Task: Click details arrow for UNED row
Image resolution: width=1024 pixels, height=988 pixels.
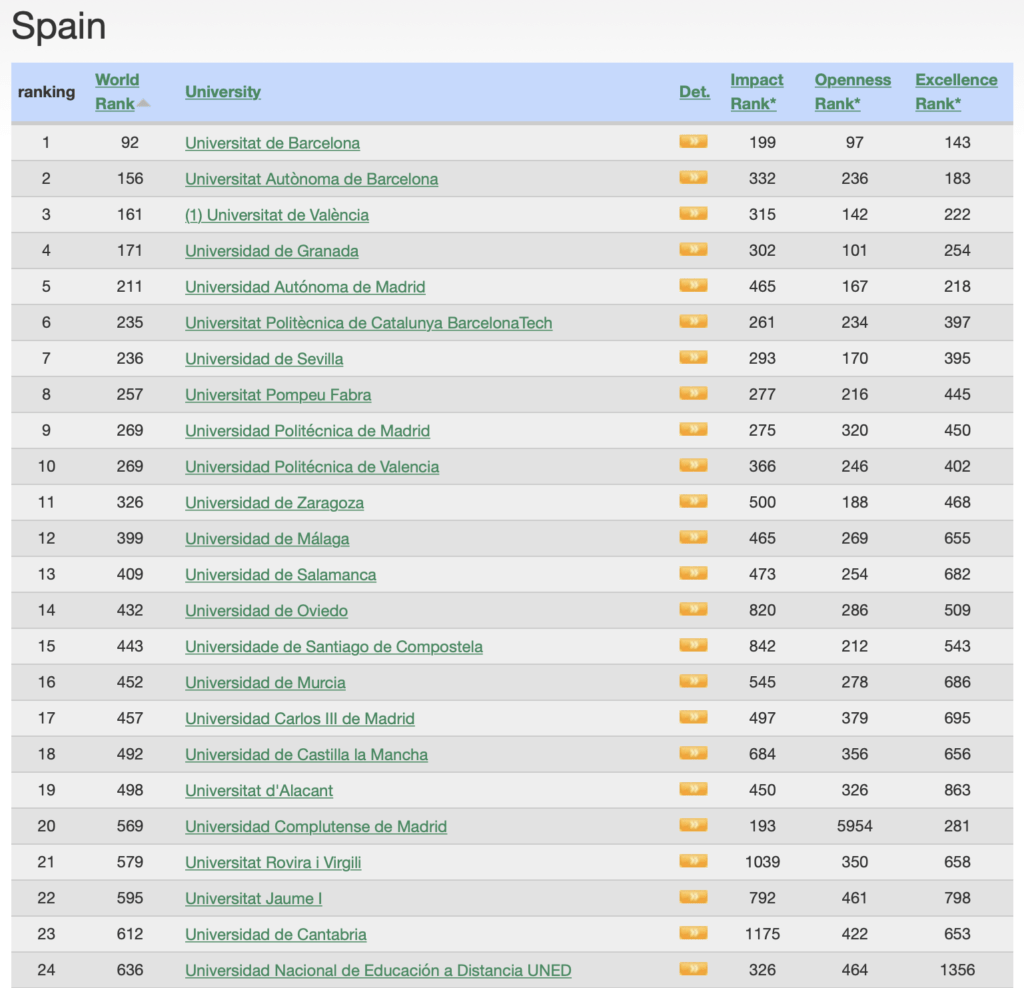Action: pos(693,968)
